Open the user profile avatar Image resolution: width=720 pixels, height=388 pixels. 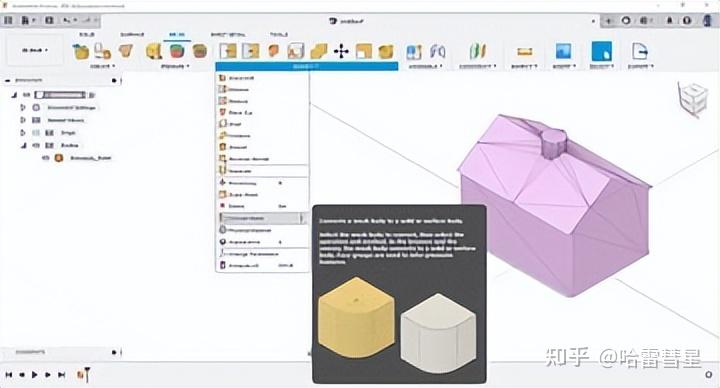pos(708,21)
